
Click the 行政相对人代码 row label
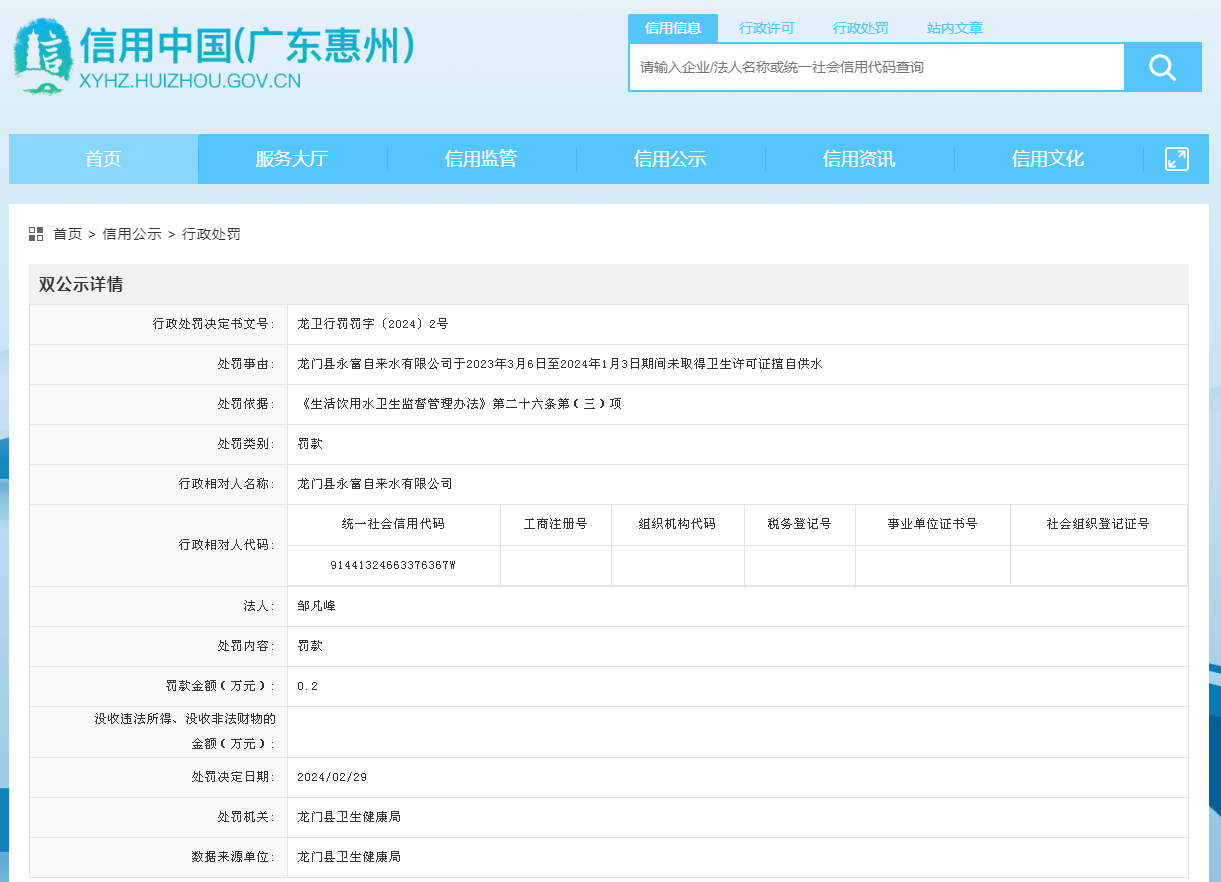click(226, 545)
